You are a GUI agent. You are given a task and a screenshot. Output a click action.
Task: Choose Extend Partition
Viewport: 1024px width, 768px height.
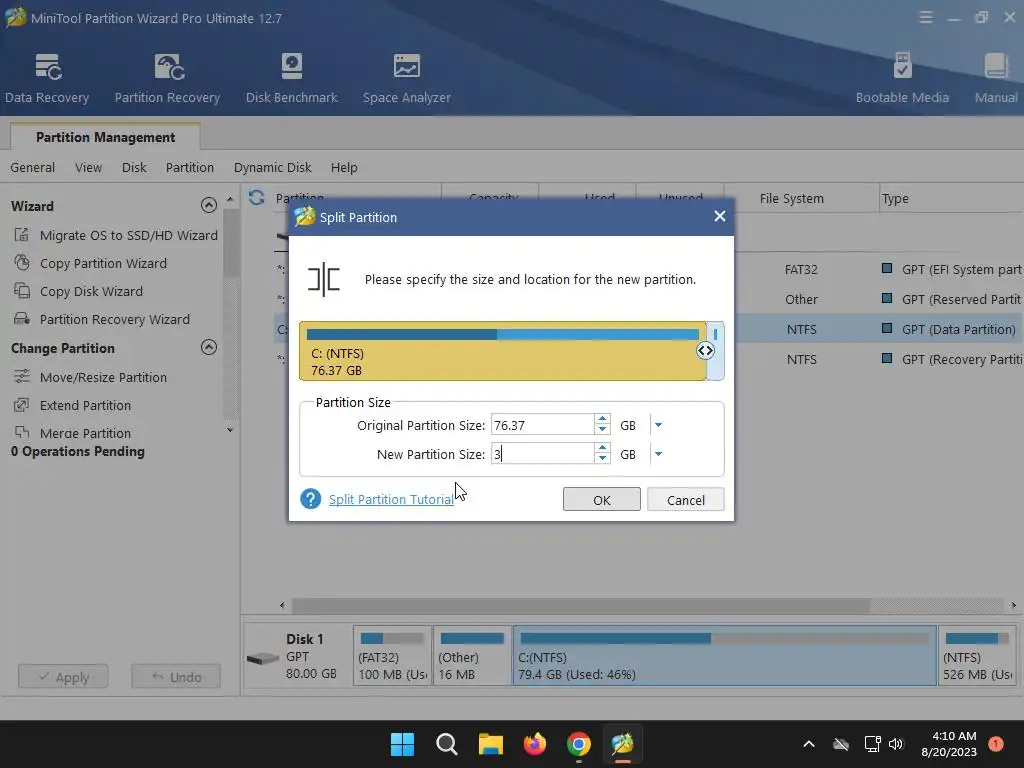click(x=72, y=406)
